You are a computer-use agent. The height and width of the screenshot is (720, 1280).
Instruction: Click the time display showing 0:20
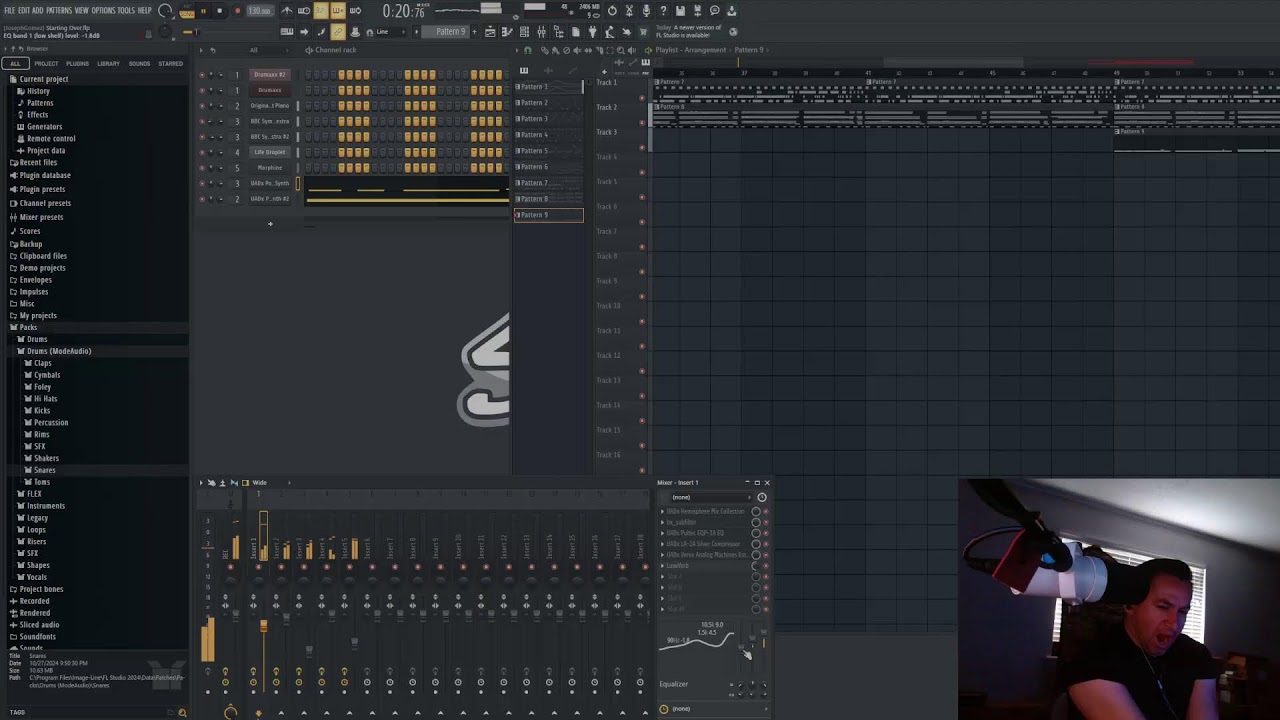click(x=404, y=11)
